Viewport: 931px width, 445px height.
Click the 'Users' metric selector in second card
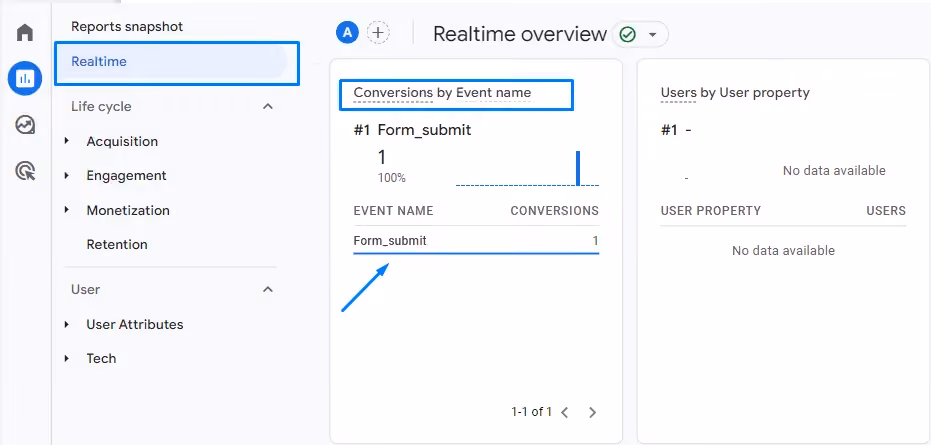[678, 93]
